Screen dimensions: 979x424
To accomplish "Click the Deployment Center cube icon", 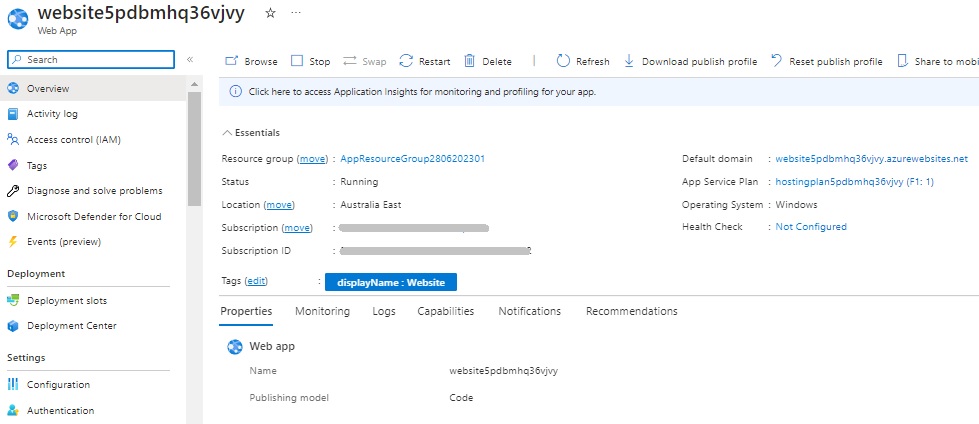I will [13, 325].
